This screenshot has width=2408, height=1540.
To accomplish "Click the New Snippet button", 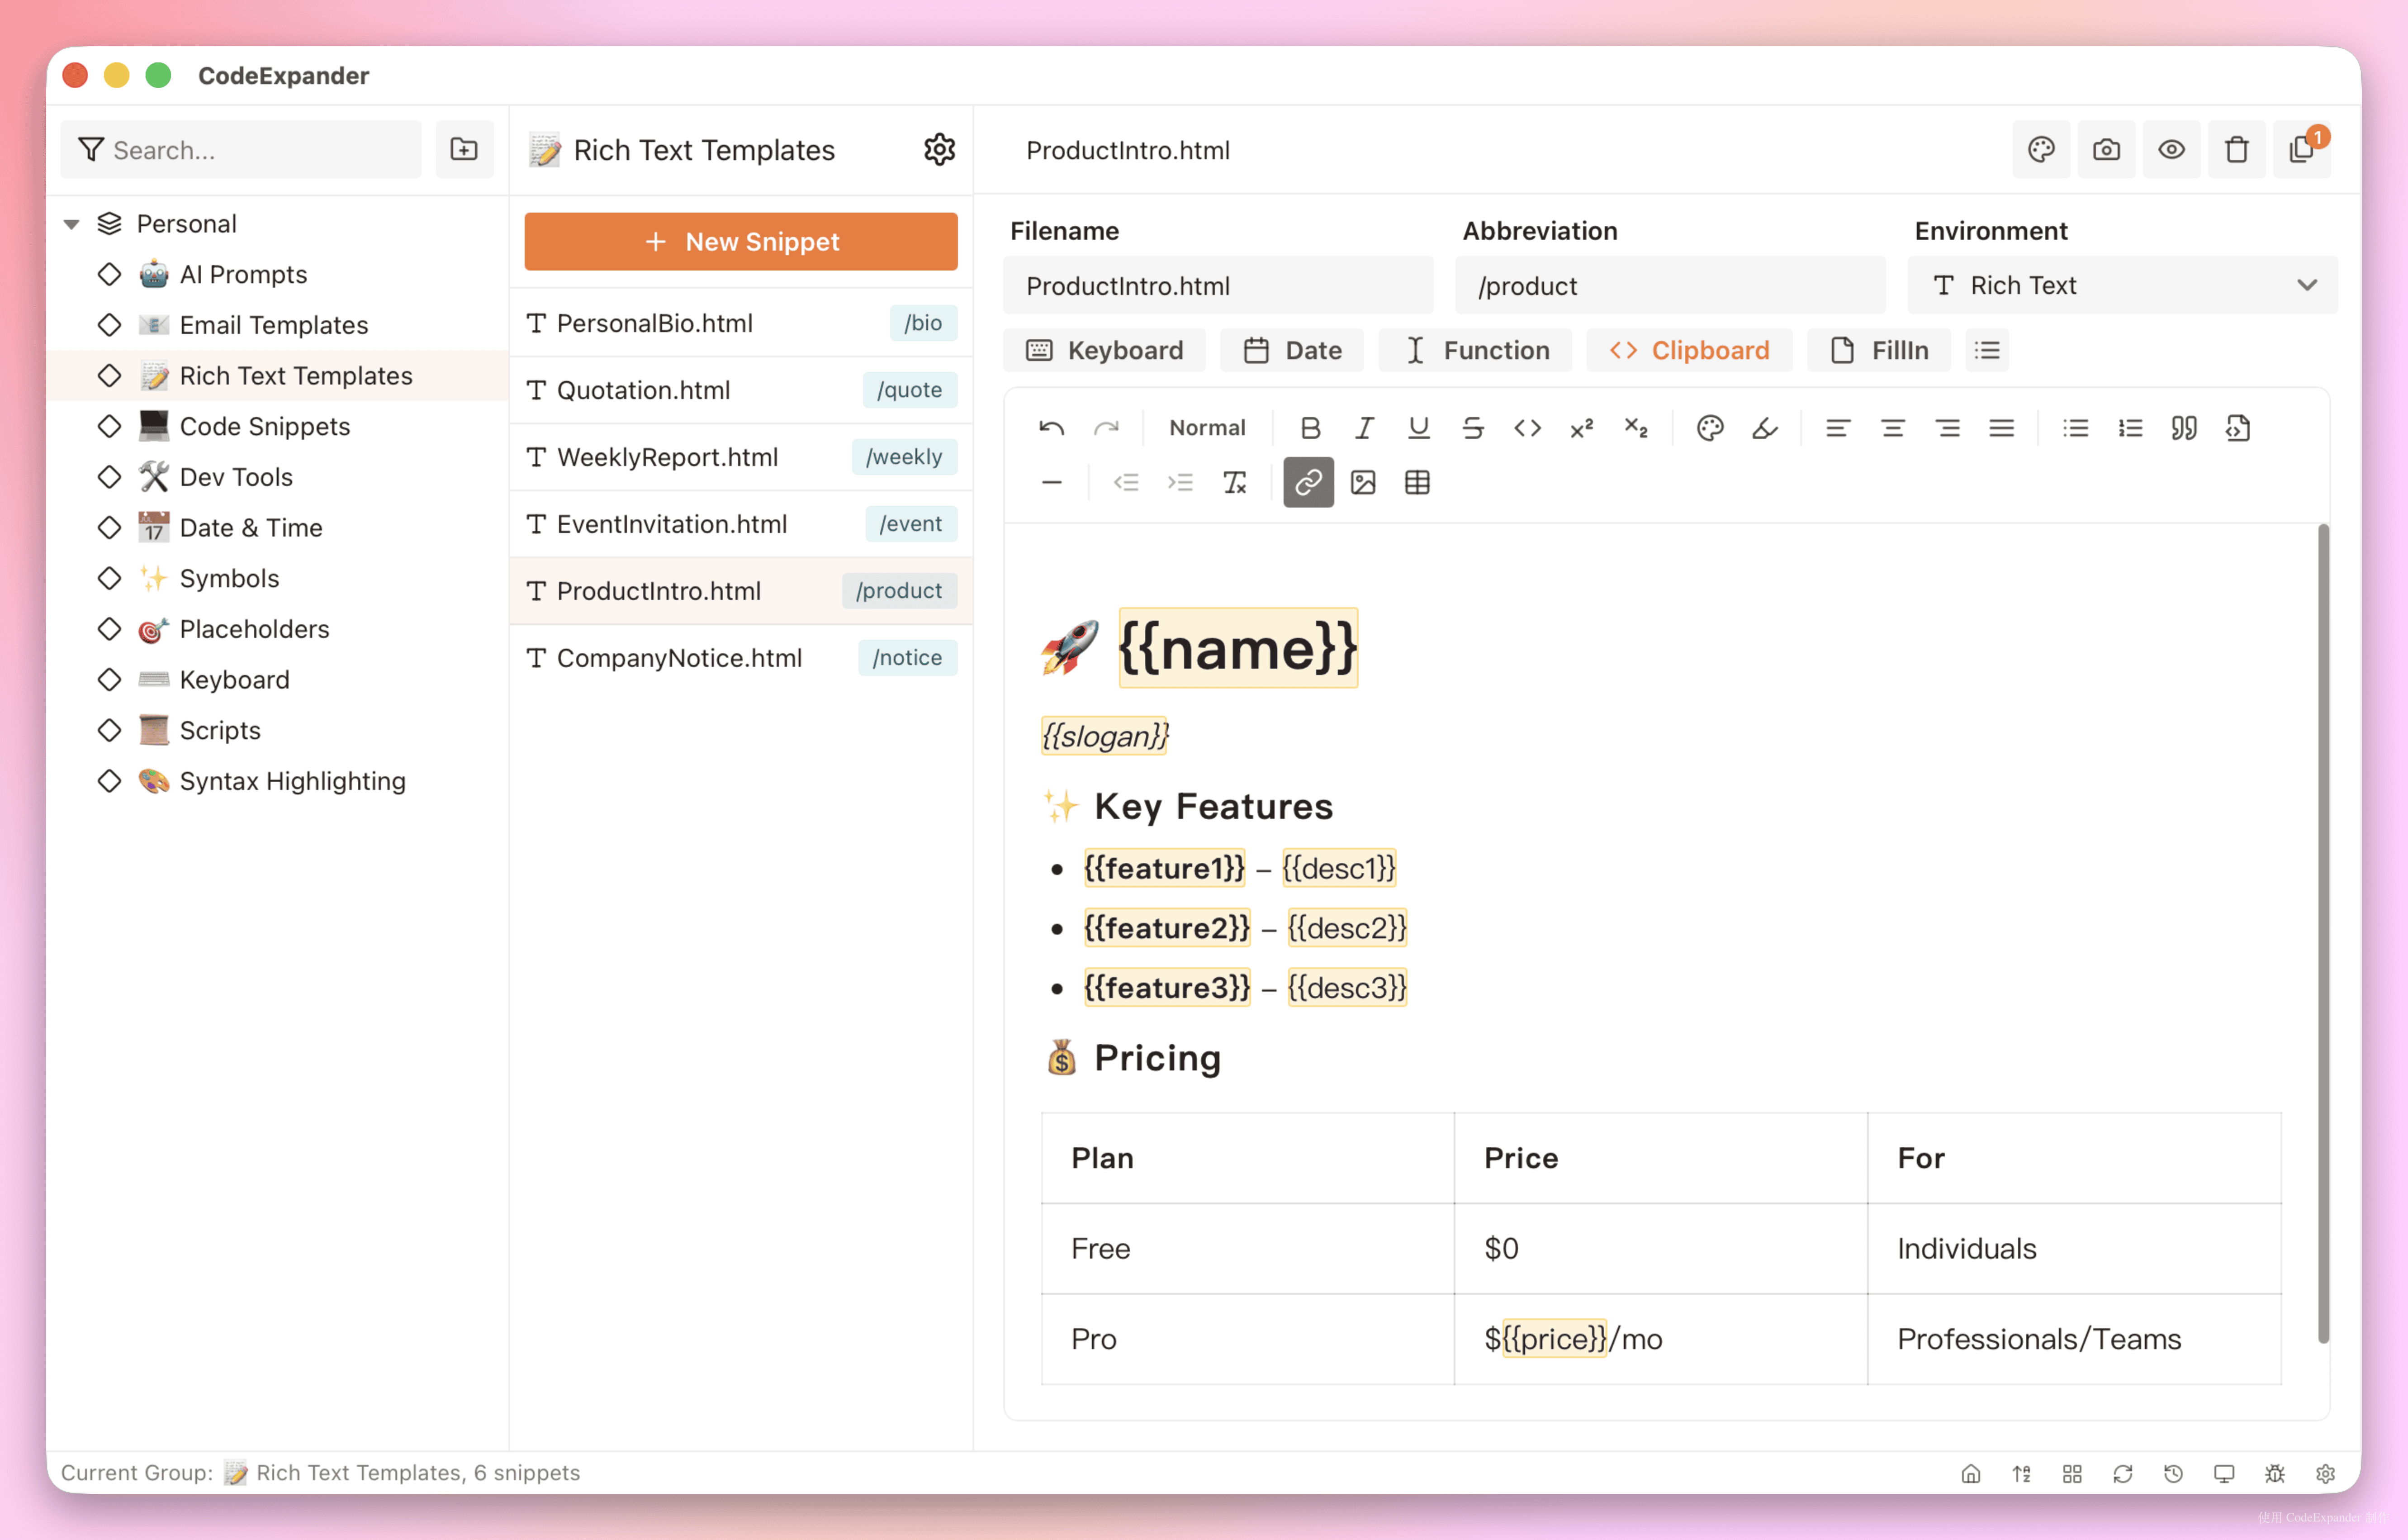I will click(741, 241).
